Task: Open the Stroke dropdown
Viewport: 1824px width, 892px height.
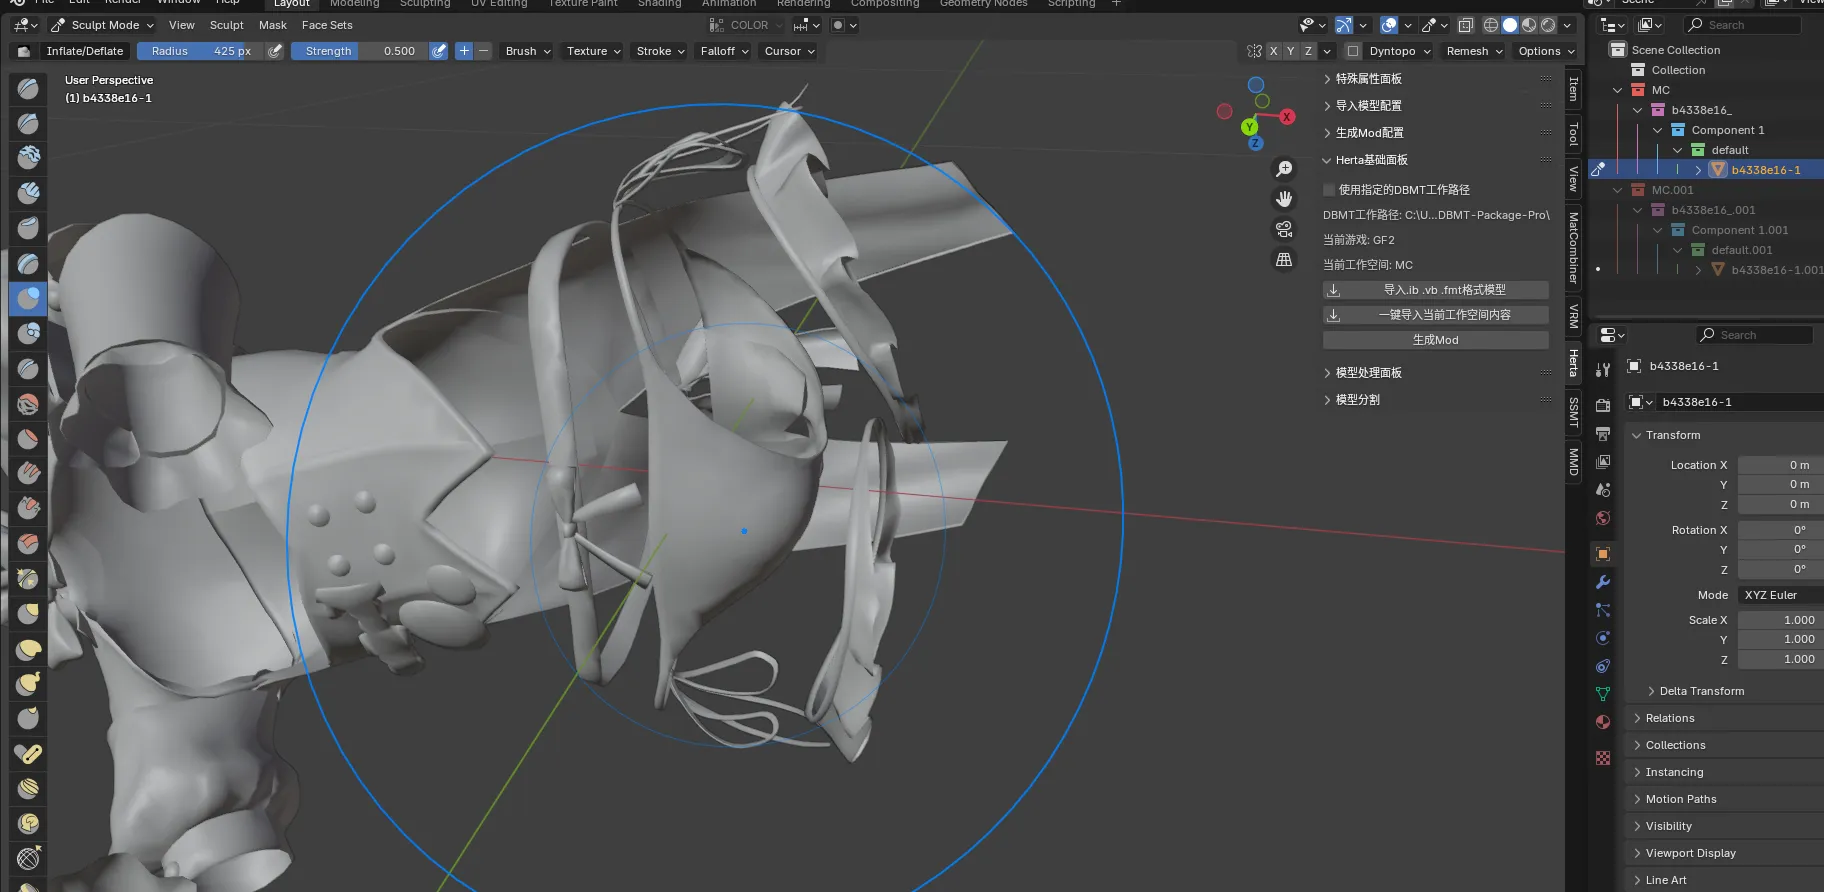Action: pyautogui.click(x=661, y=51)
